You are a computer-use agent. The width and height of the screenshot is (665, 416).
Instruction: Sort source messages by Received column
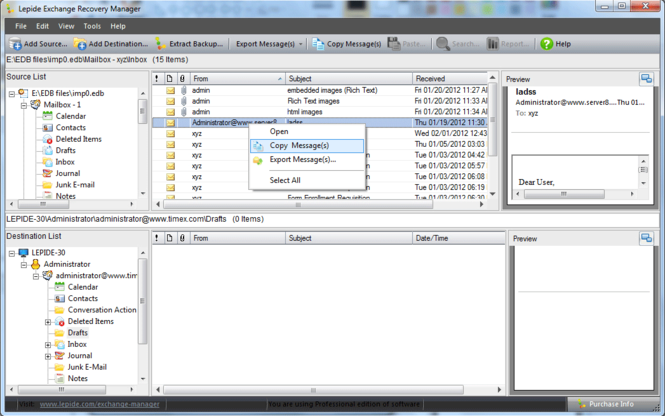450,79
